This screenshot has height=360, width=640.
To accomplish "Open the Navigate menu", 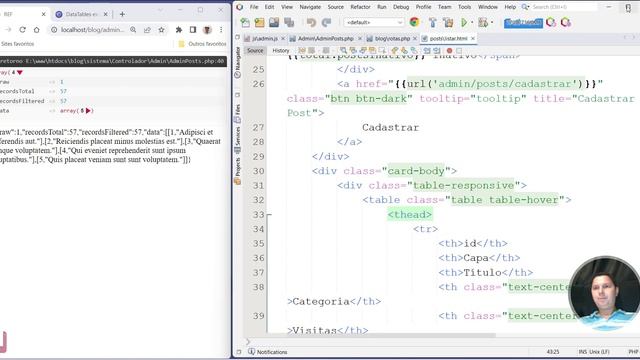I will [x=310, y=7].
